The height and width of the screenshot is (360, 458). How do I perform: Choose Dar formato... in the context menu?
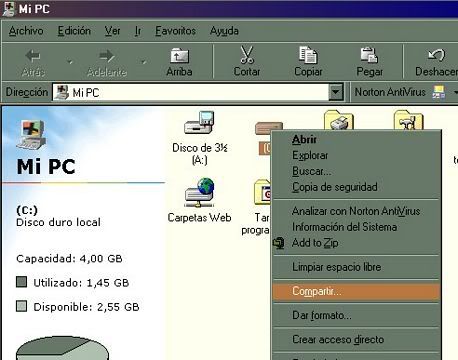356,315
